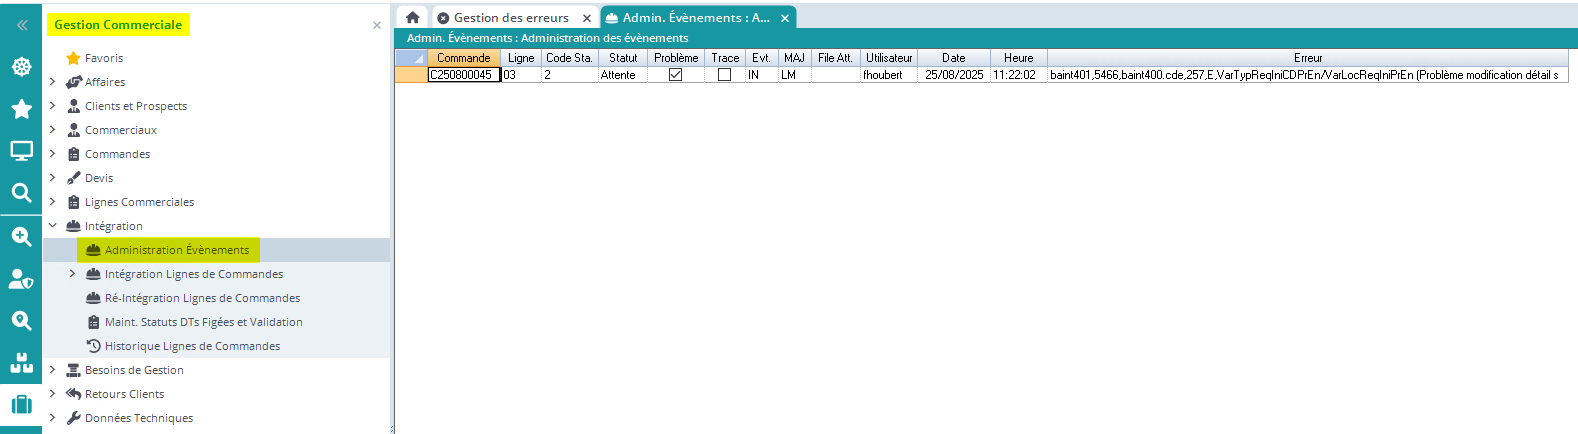Image resolution: width=1578 pixels, height=434 pixels.
Task: Click the ship wheel icon in left bar
Action: pos(21,67)
